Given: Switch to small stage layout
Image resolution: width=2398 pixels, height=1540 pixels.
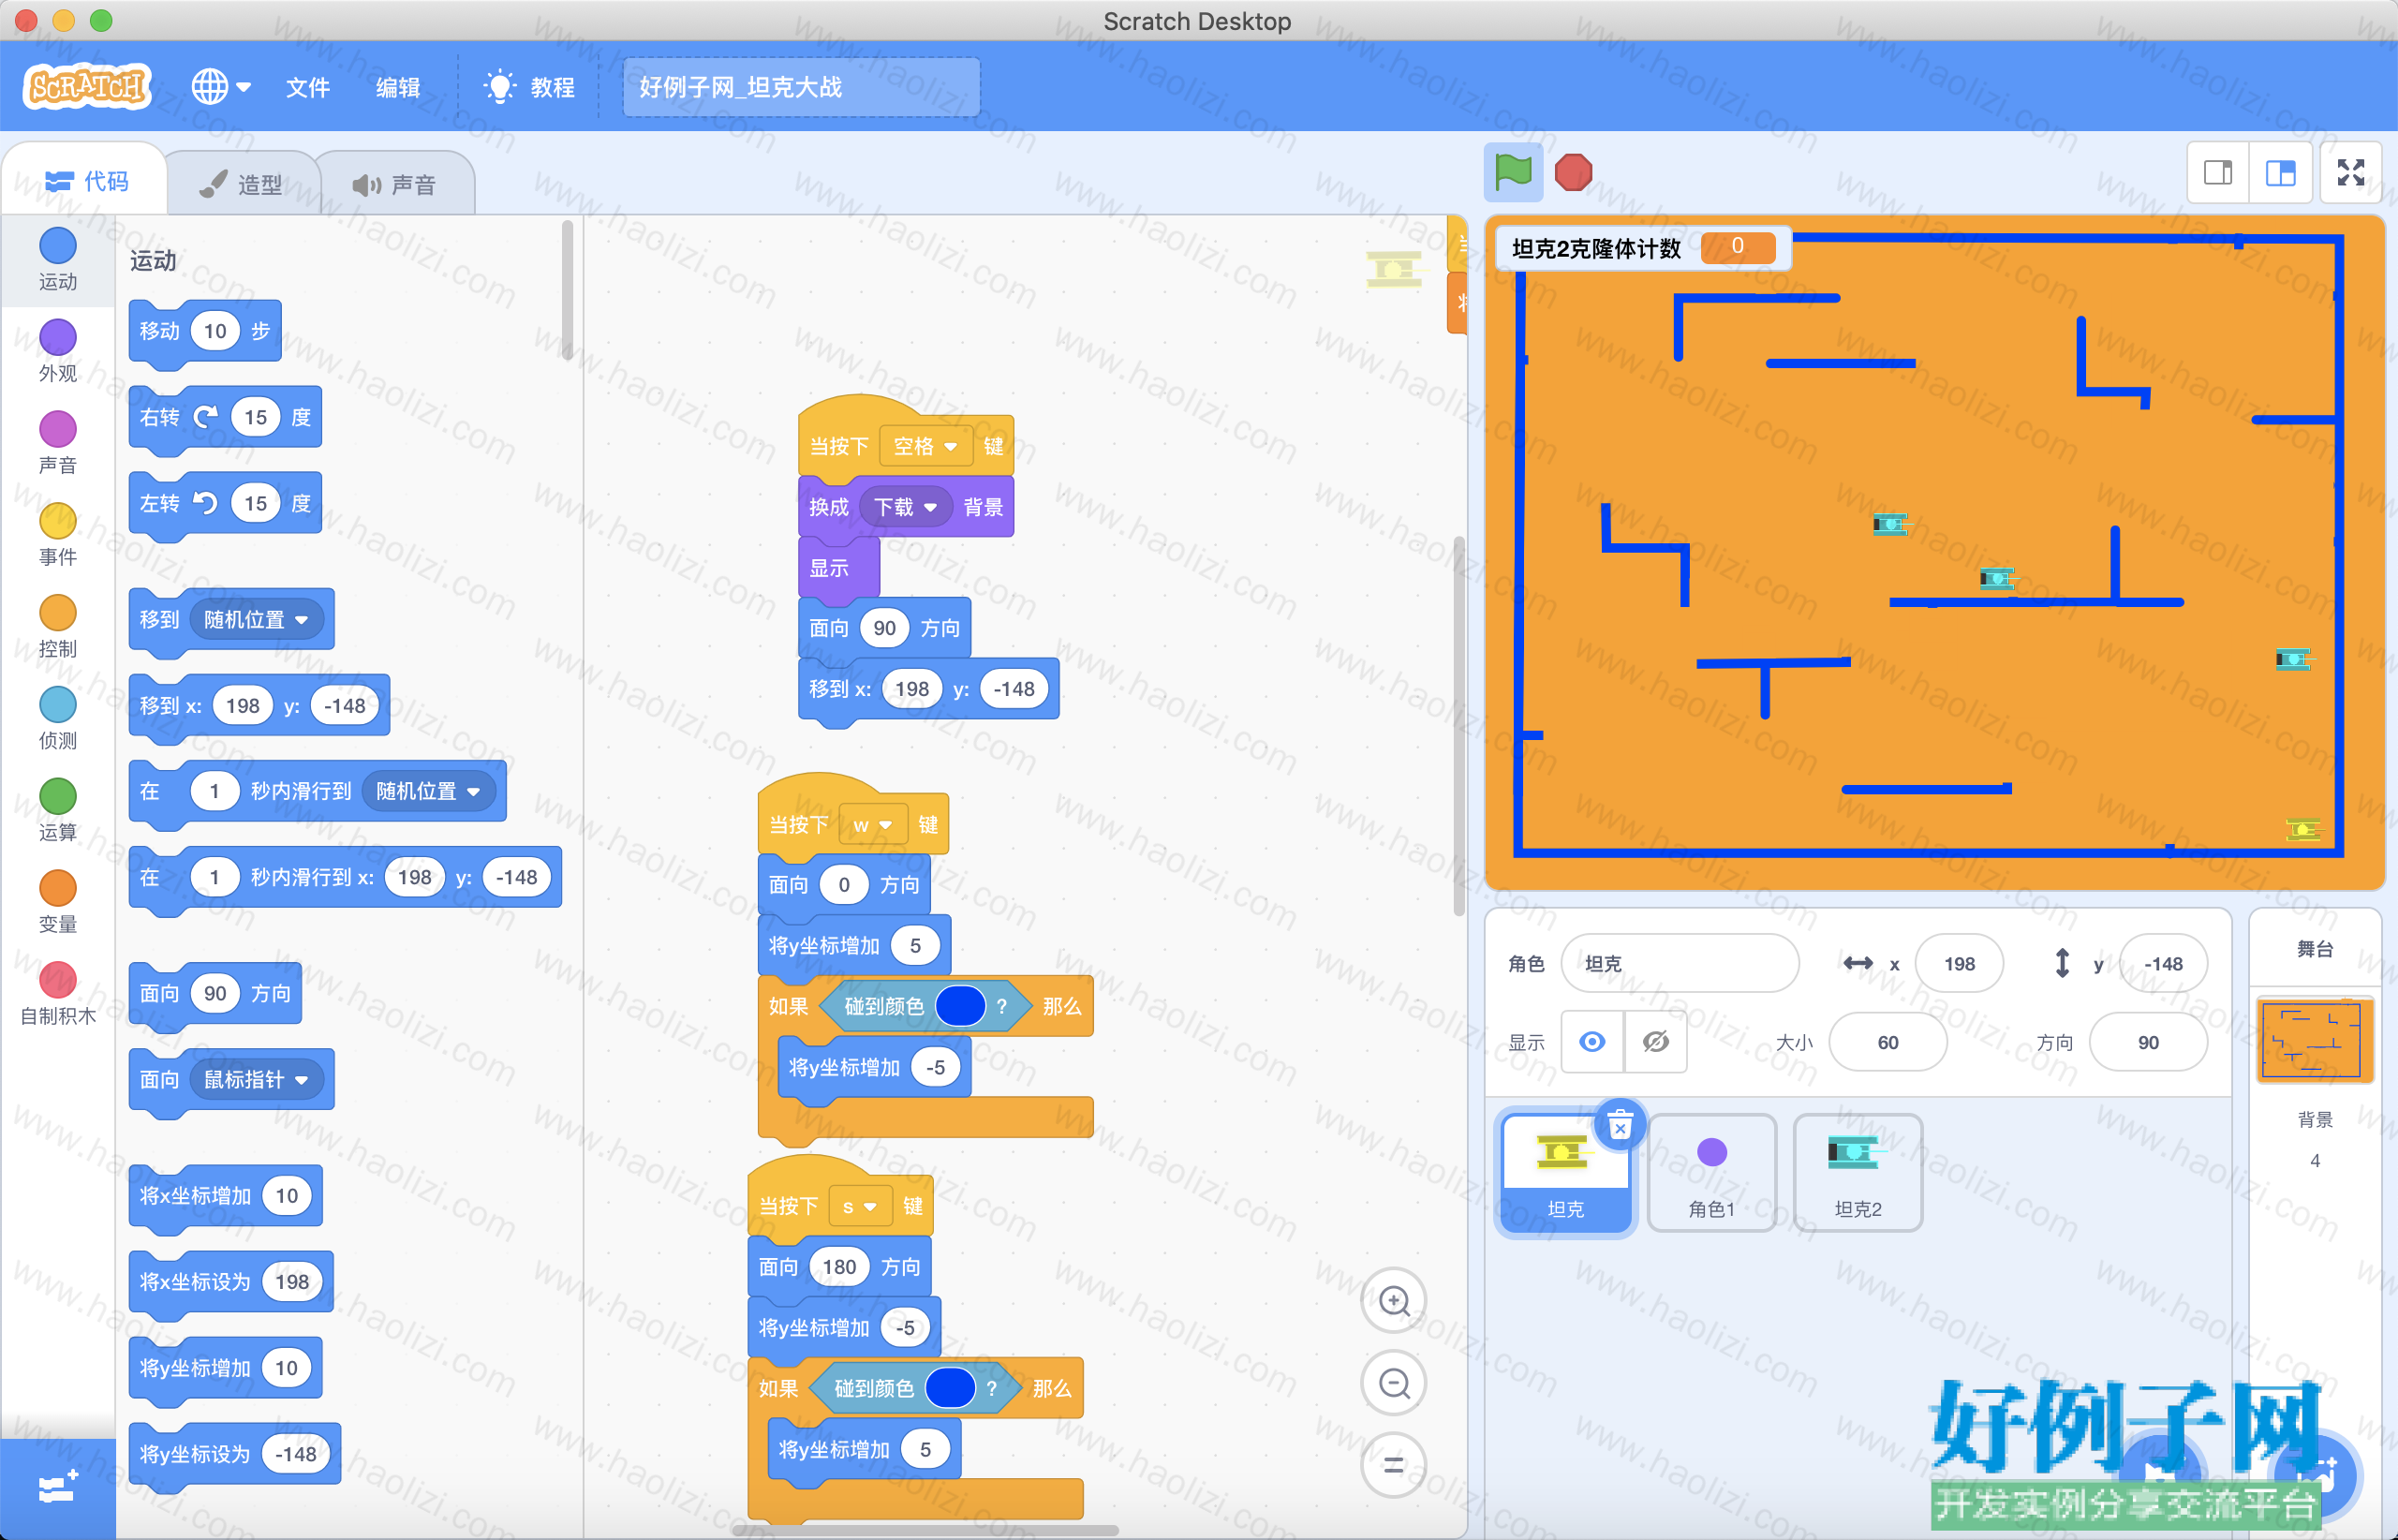Looking at the screenshot, I should click(2217, 173).
